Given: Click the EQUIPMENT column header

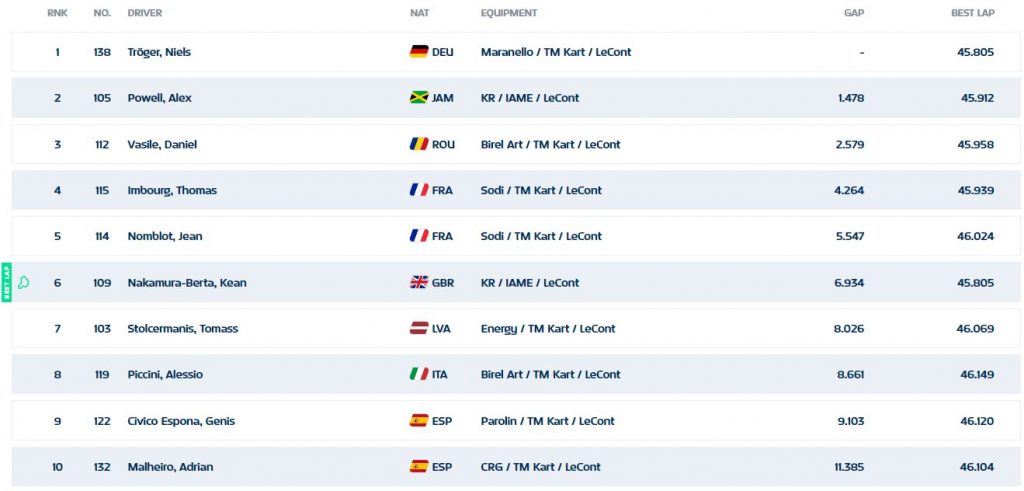Looking at the screenshot, I should (x=509, y=13).
